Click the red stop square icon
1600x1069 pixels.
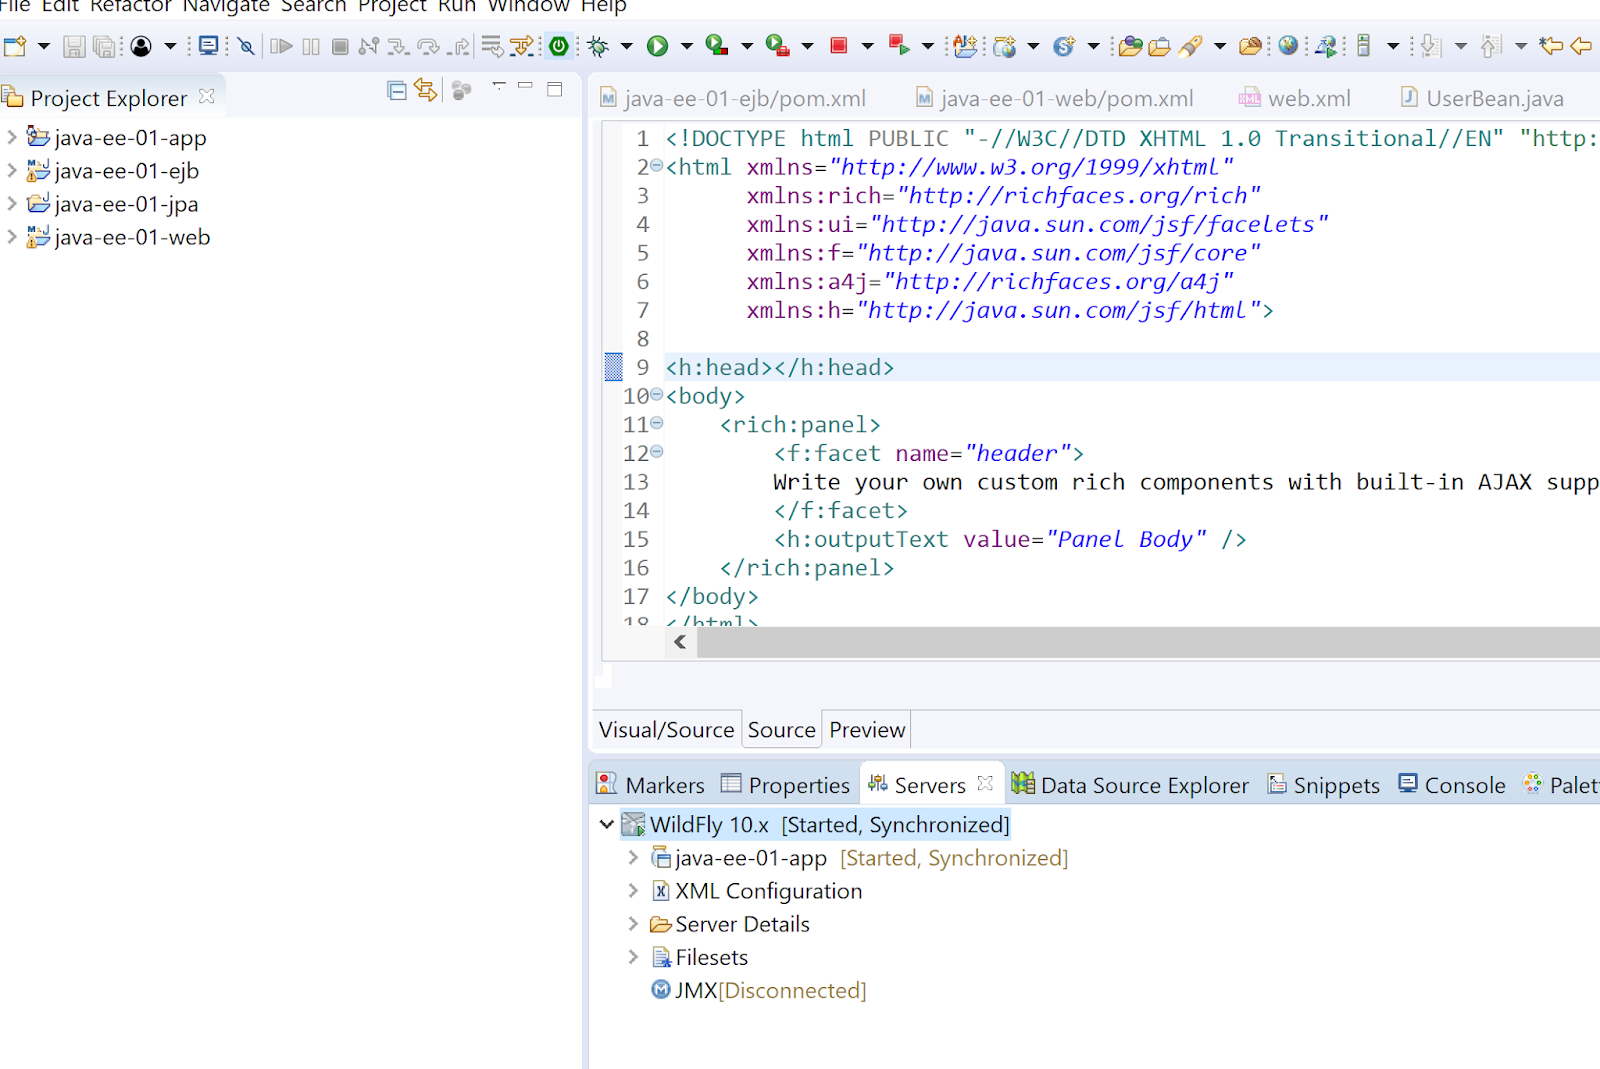(839, 46)
